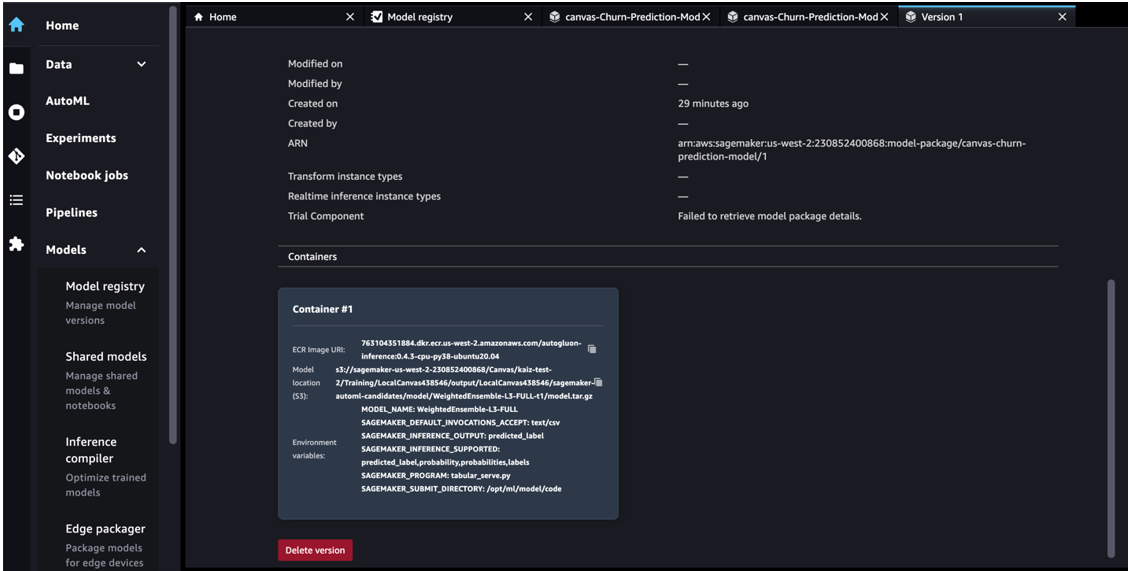Viewport: 1132px width, 571px height.
Task: Open extensions puzzle icon
Action: click(16, 244)
